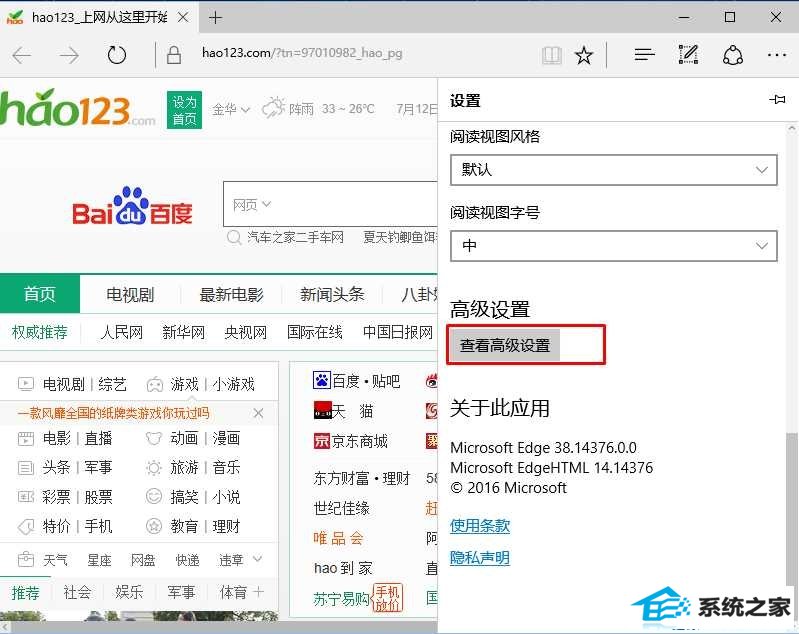Viewport: 799px width, 634px height.
Task: Open the 汽车之家二手车网 search suggestion
Action: pos(296,237)
